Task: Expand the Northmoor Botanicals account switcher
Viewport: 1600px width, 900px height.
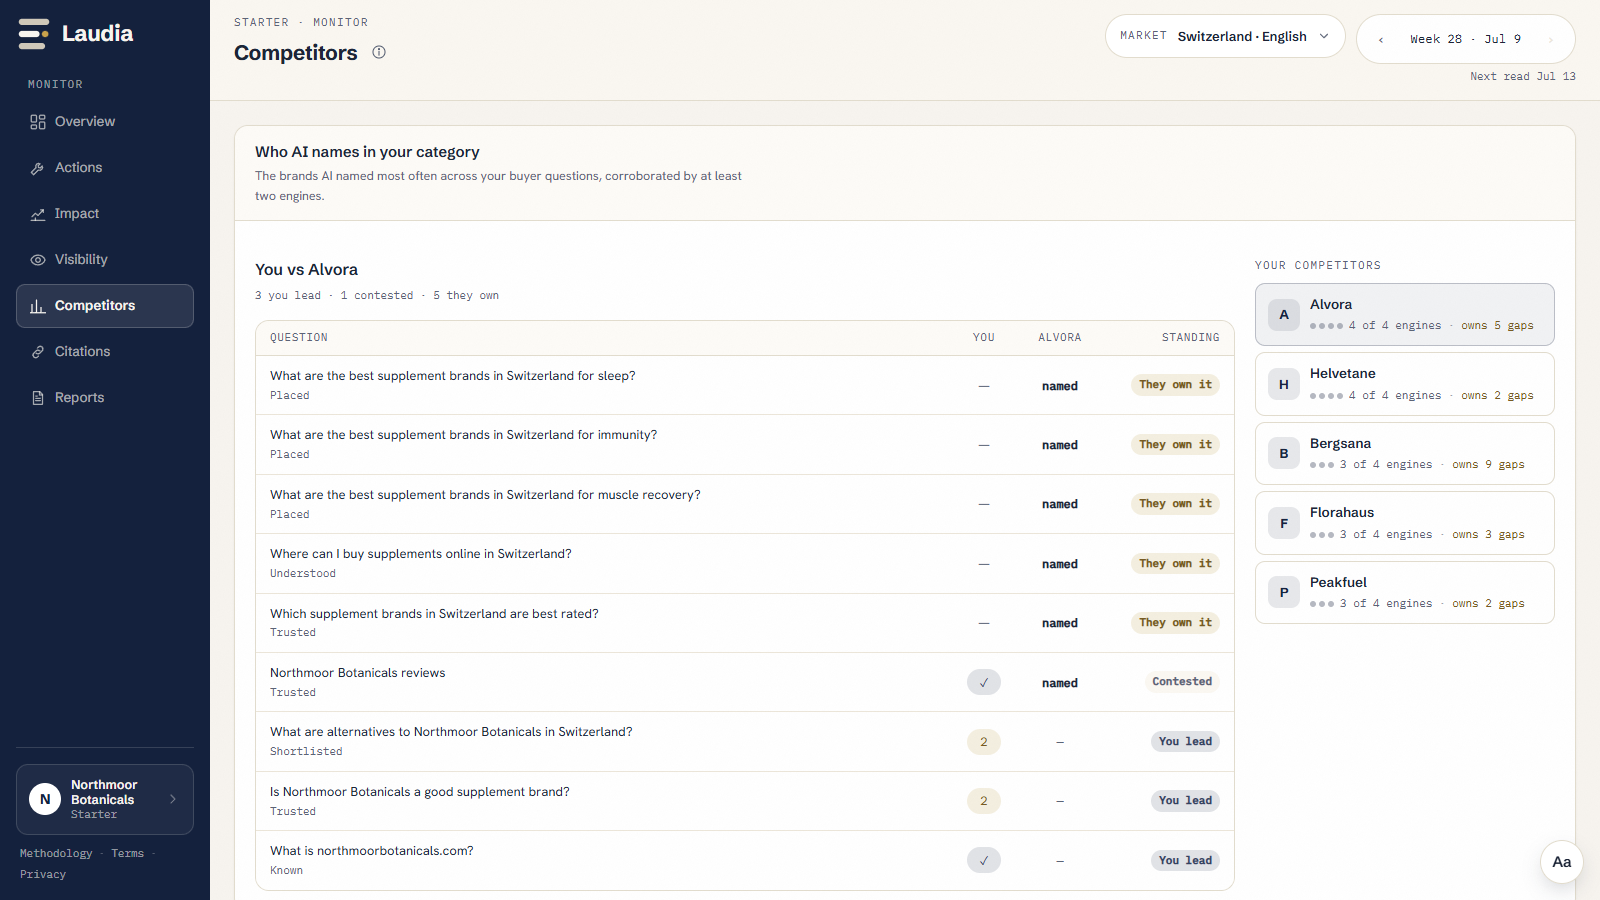Action: (105, 799)
